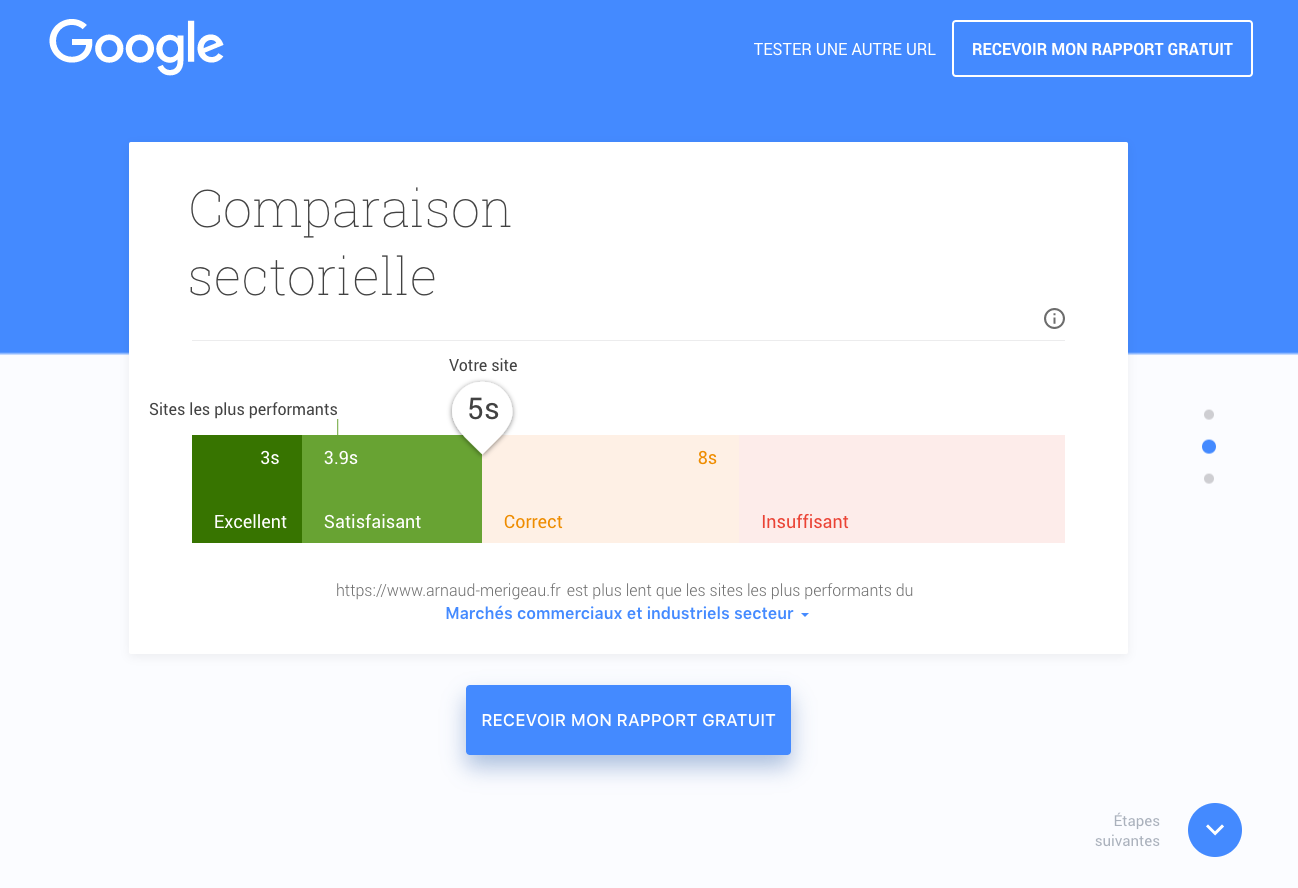Open the info icon beside the comparison title
The width and height of the screenshot is (1298, 888).
tap(1054, 319)
